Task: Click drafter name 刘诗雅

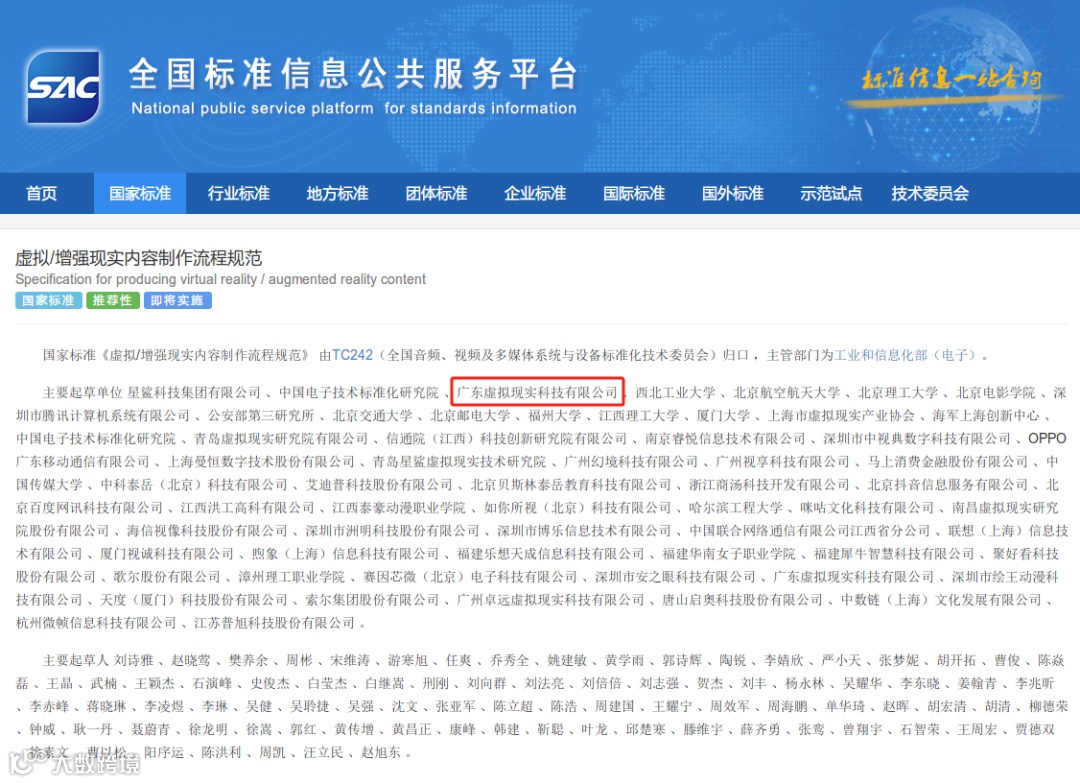Action: 134,660
